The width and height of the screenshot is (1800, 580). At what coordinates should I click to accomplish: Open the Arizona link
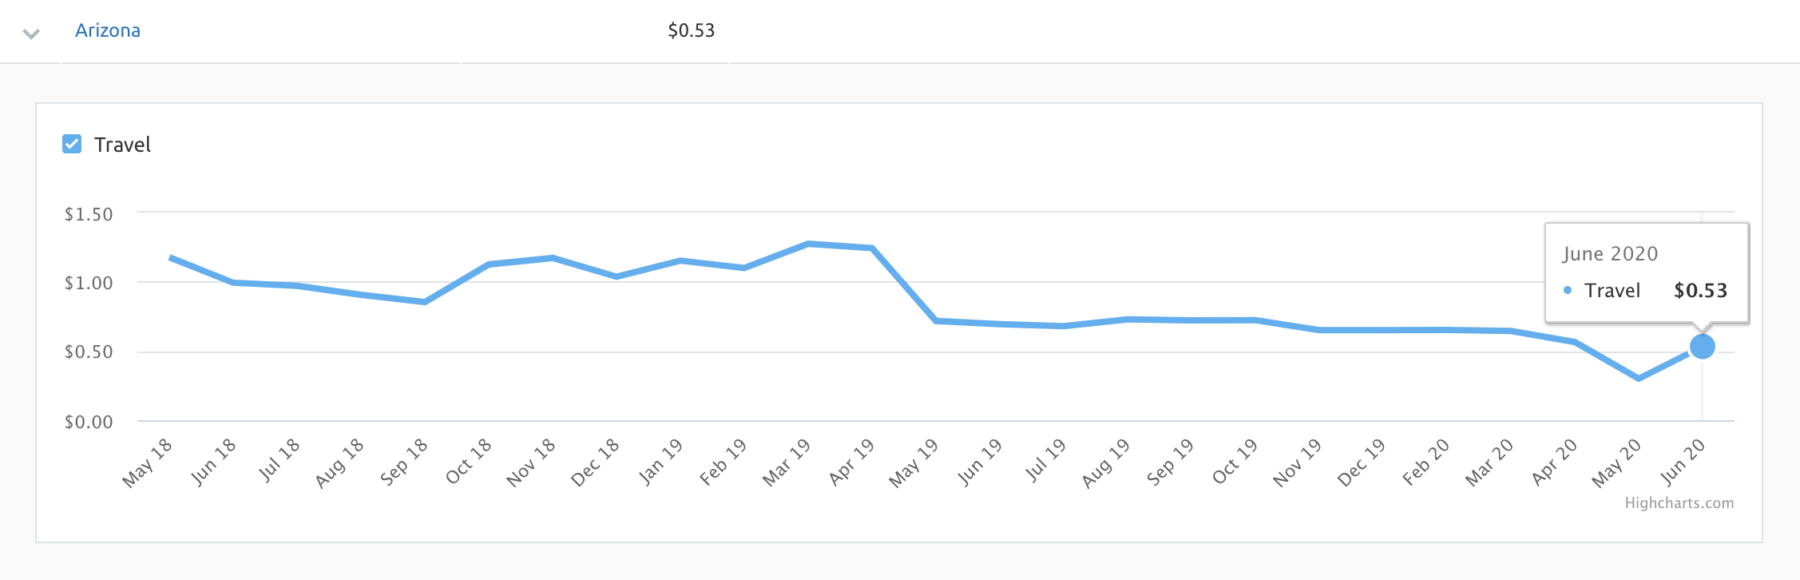(107, 30)
